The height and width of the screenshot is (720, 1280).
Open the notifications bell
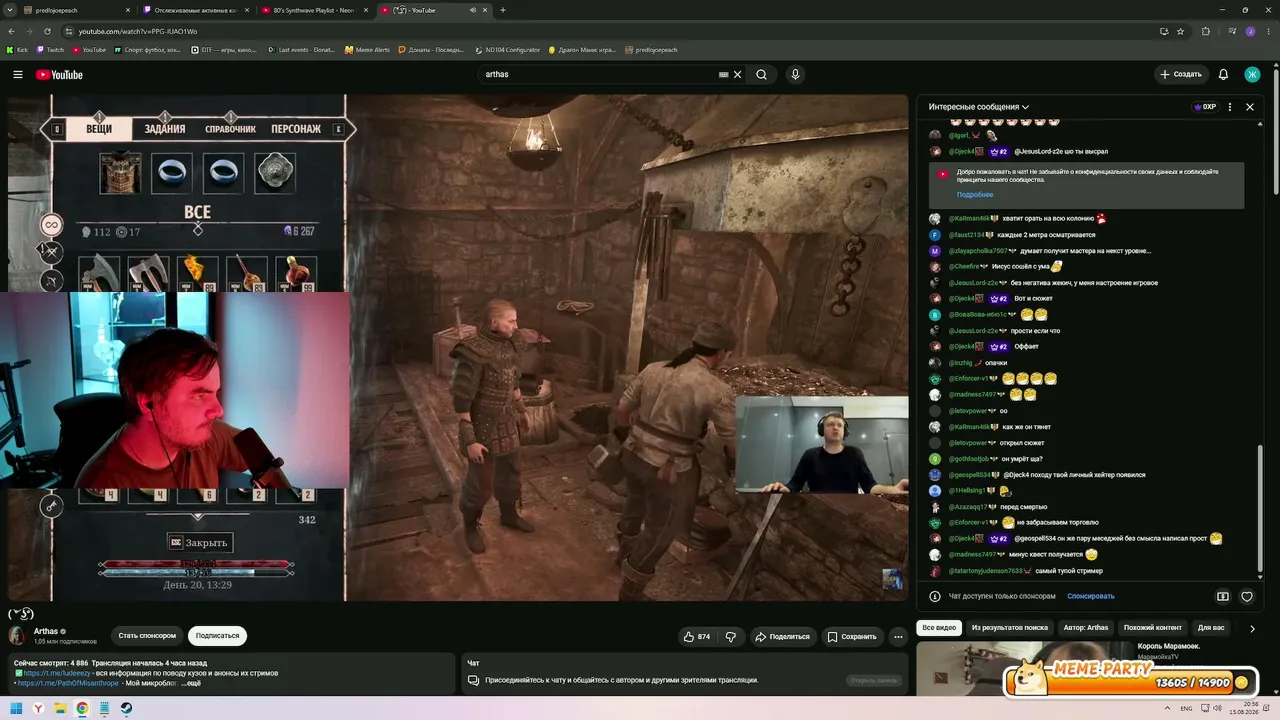point(1223,75)
